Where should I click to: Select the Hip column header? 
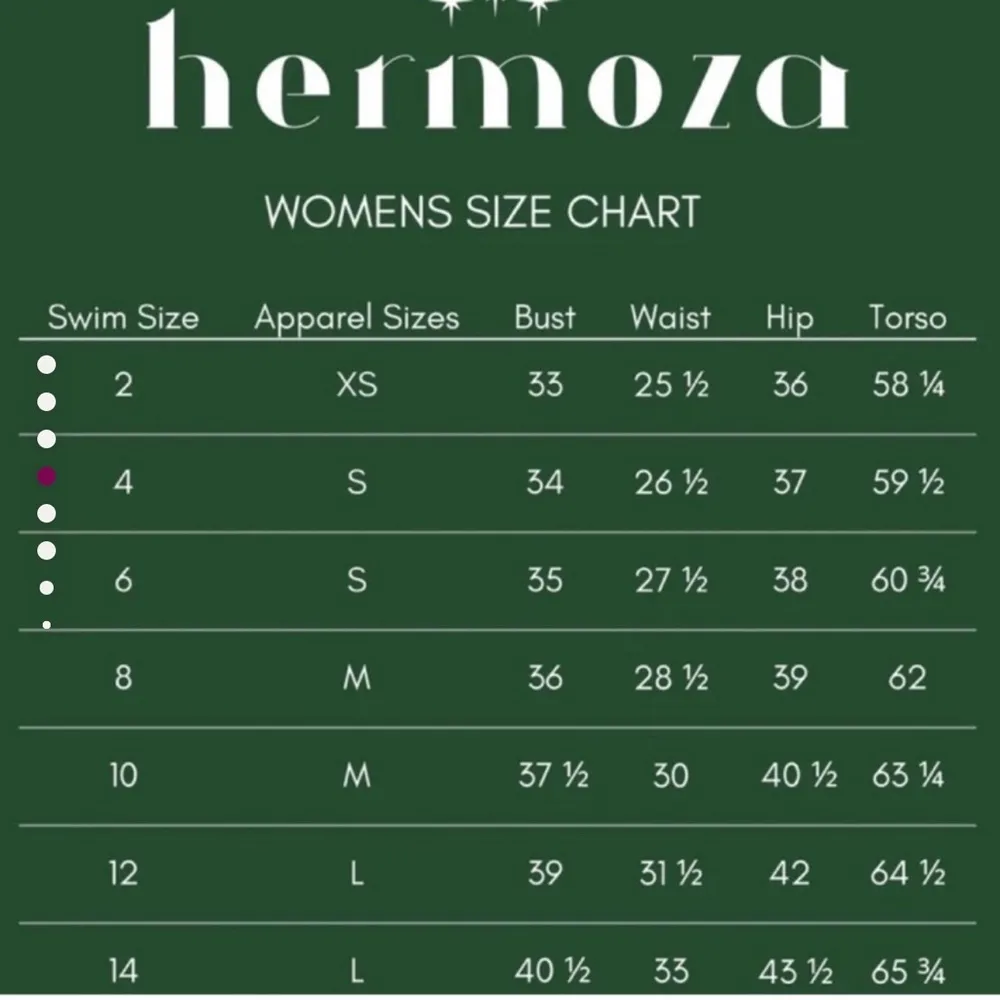(789, 318)
